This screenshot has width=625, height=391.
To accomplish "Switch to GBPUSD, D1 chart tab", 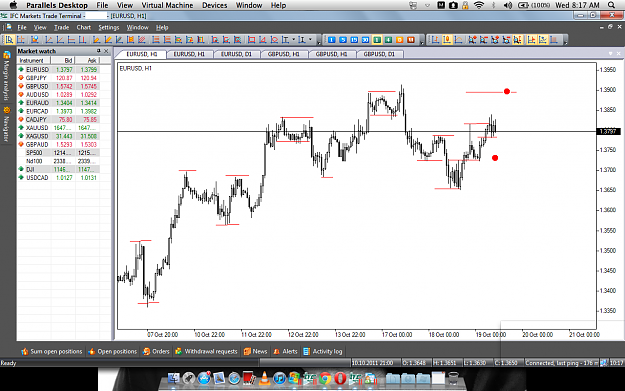I will 379,54.
